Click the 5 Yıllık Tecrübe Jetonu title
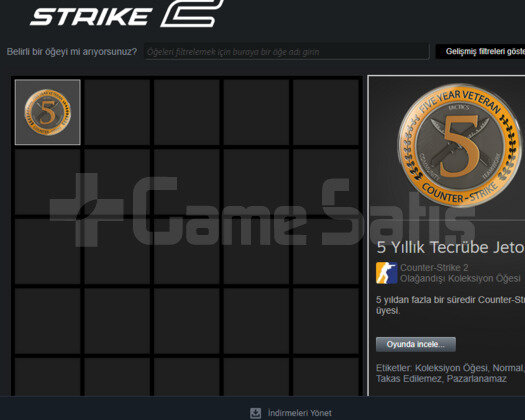 [x=451, y=248]
